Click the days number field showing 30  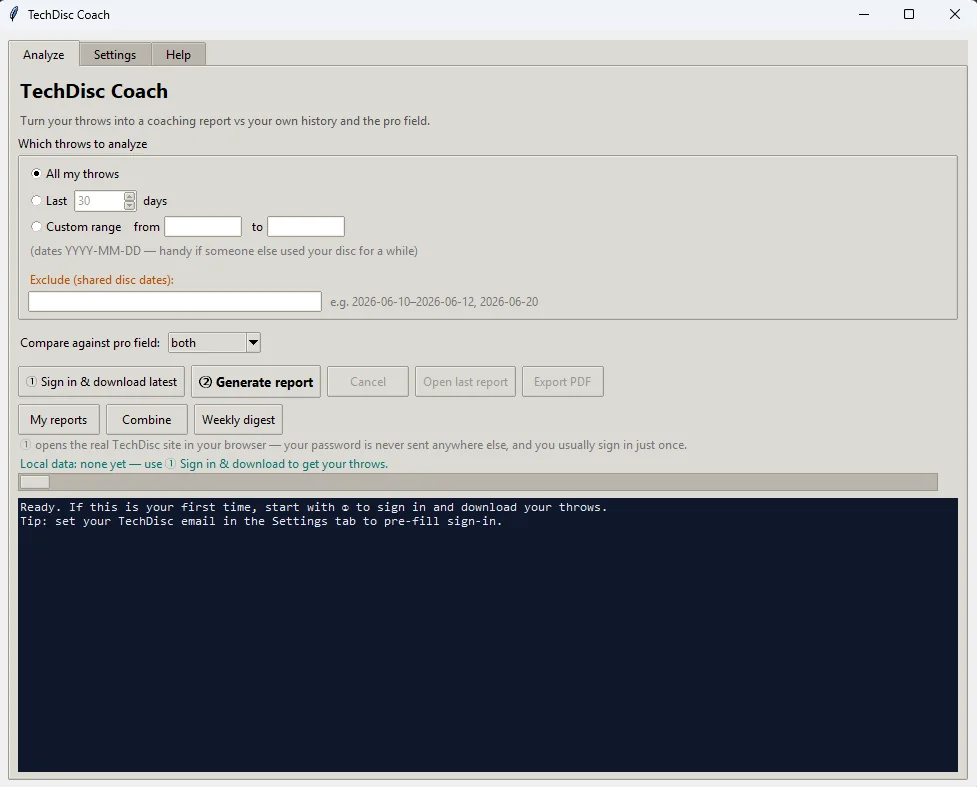[99, 201]
